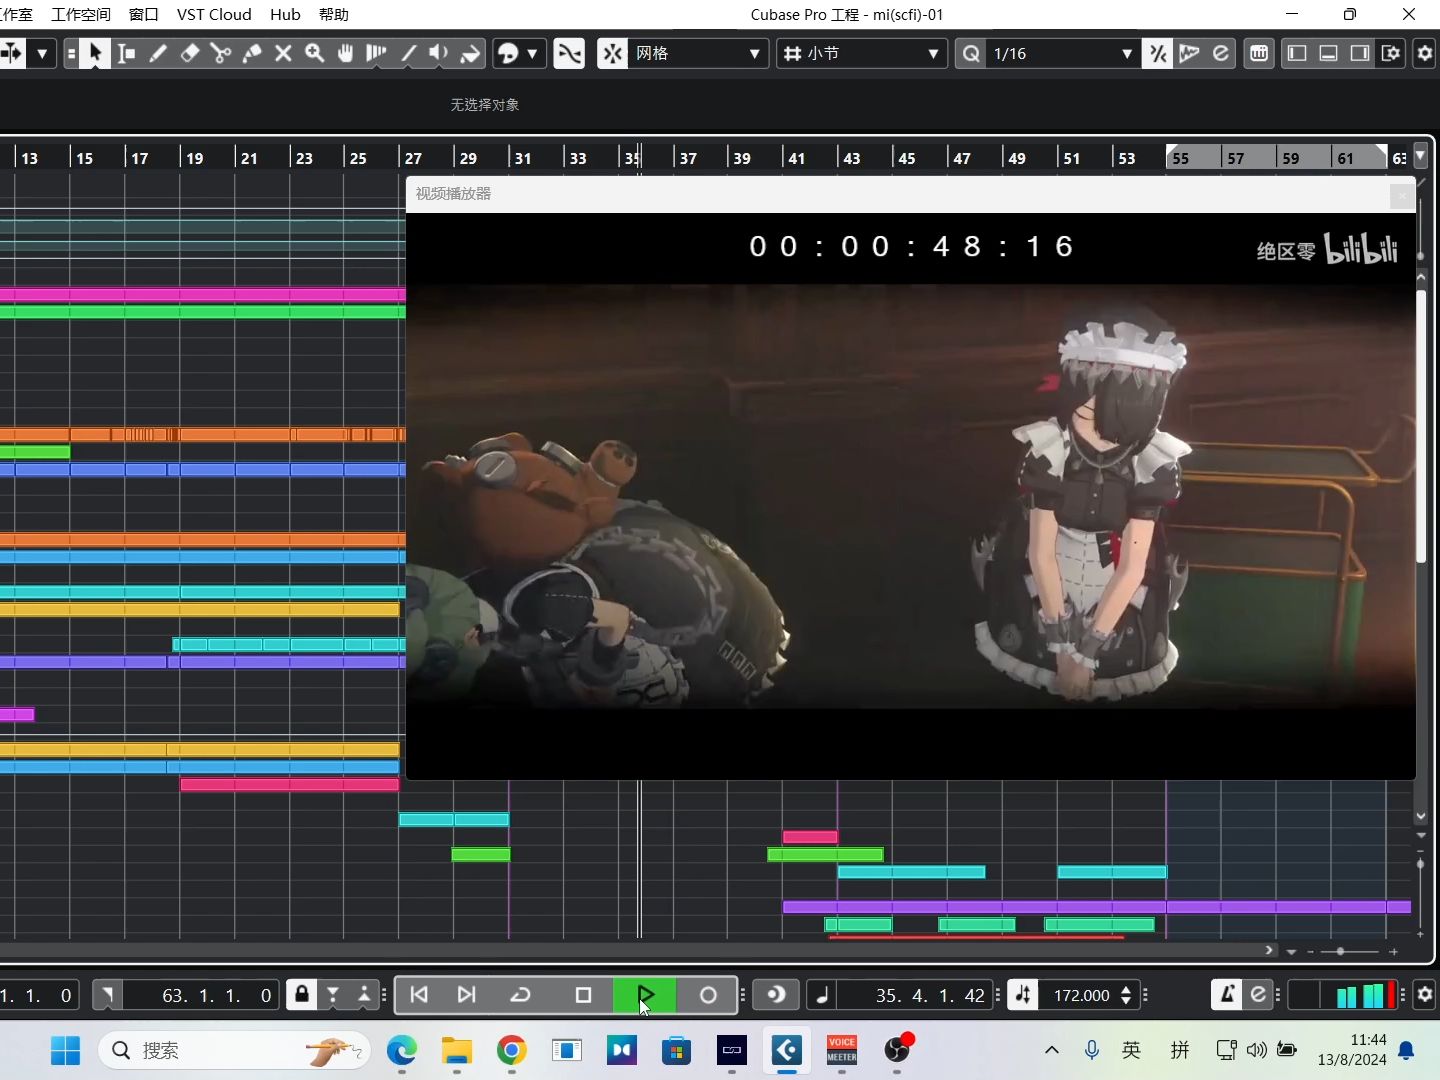
Task: Go to previous marker in transport
Action: point(419,995)
